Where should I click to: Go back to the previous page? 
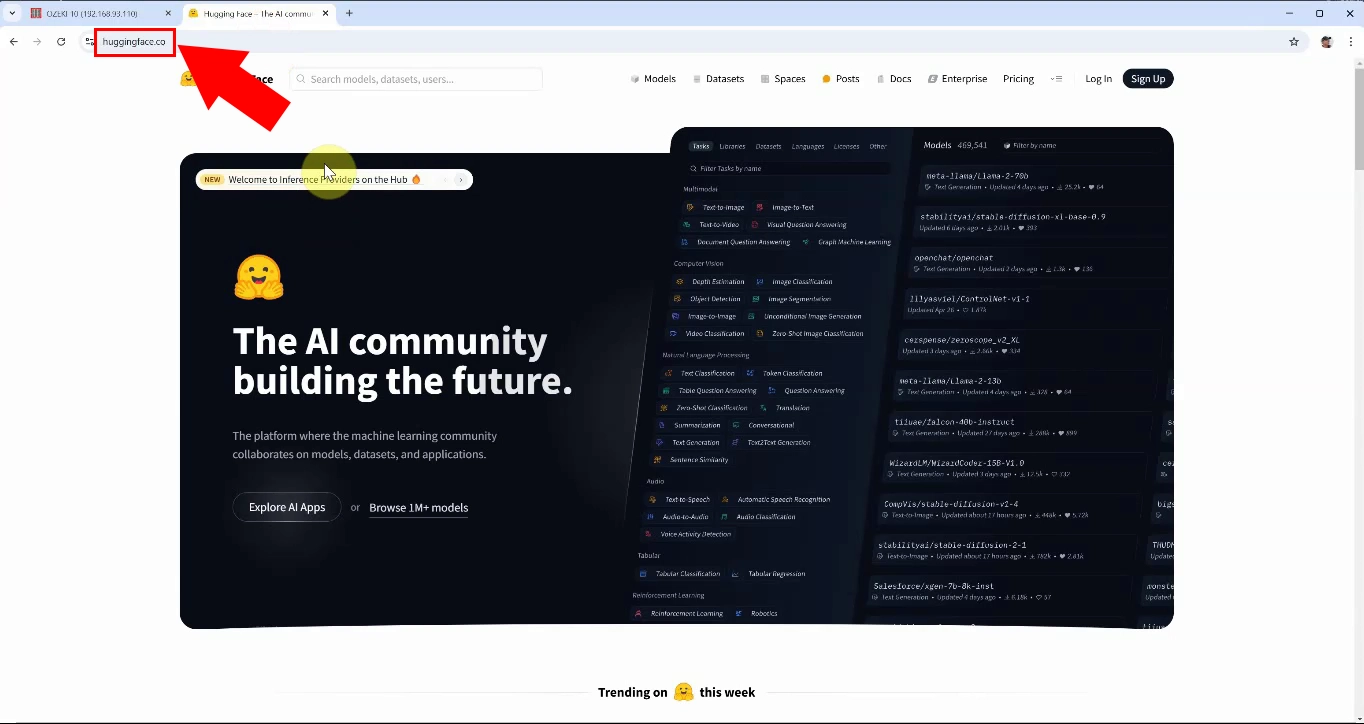tap(13, 42)
